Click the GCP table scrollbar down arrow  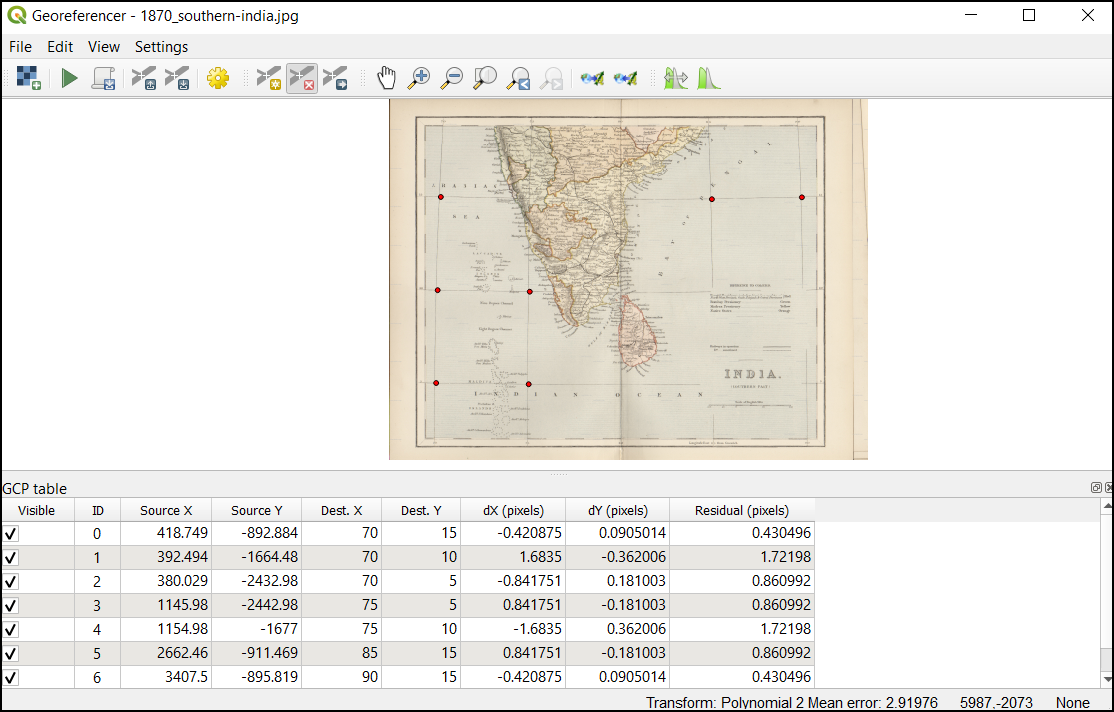1107,680
